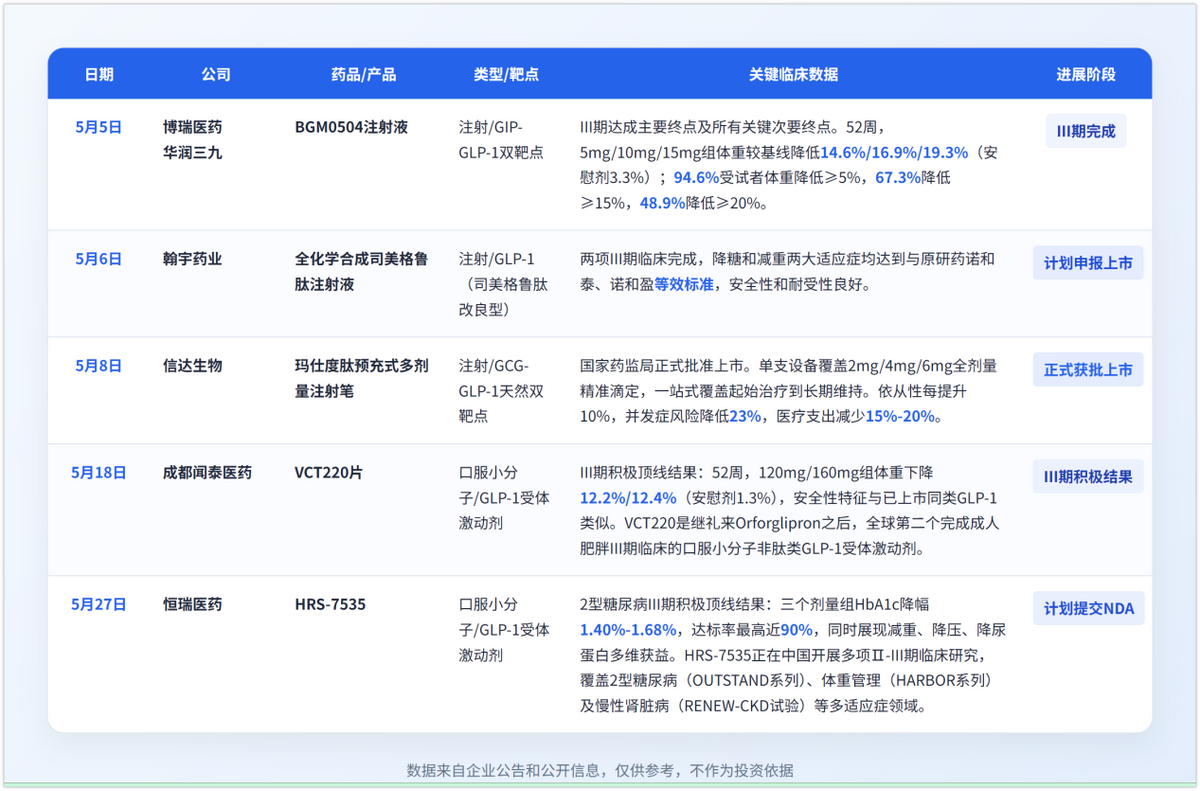Click the highlighted 67.3% figure
Screen dimensions: 1200x791
tap(898, 178)
